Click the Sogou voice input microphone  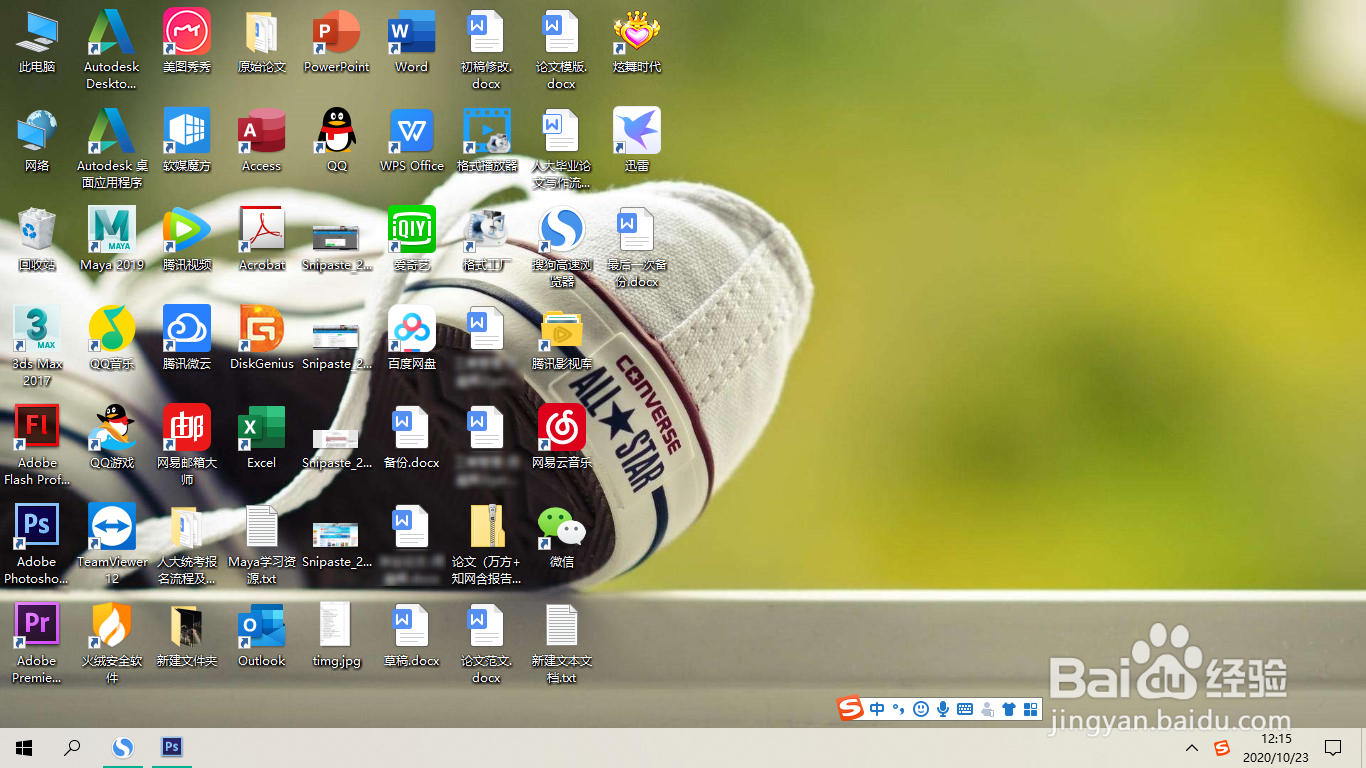coord(942,709)
